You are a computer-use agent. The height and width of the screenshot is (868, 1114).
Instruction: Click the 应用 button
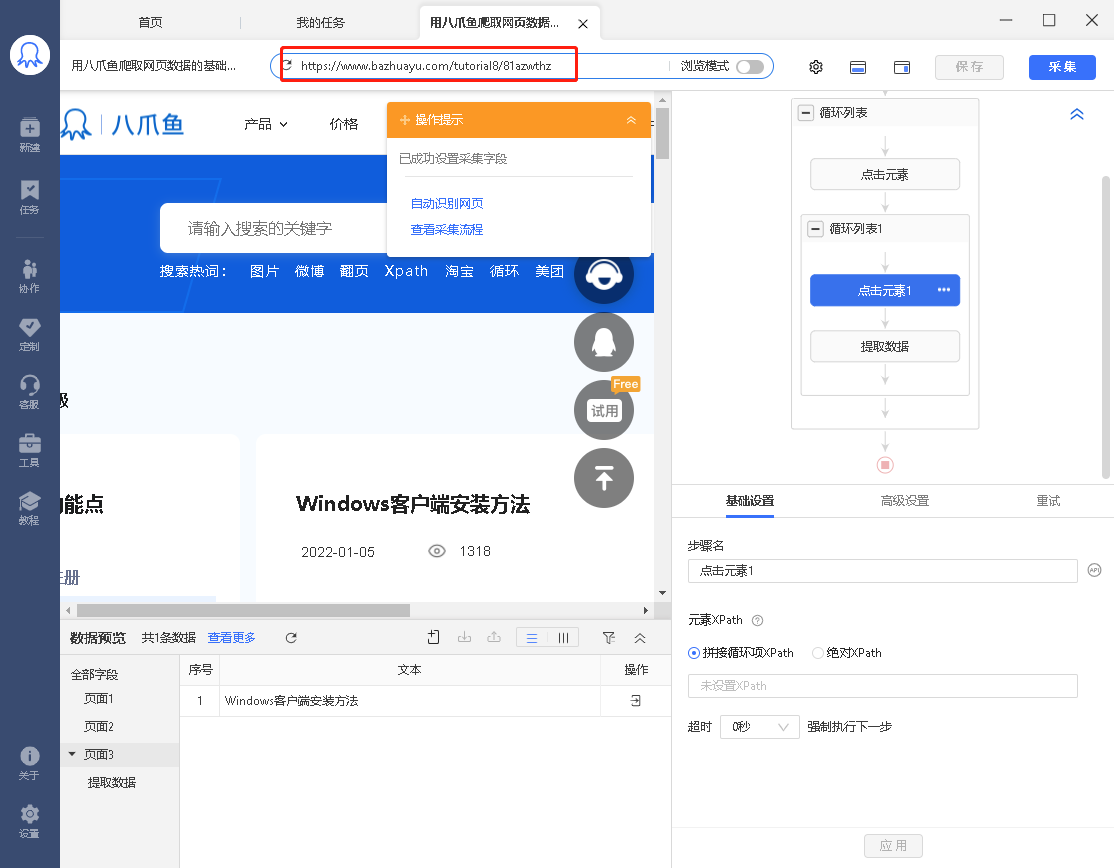point(893,845)
